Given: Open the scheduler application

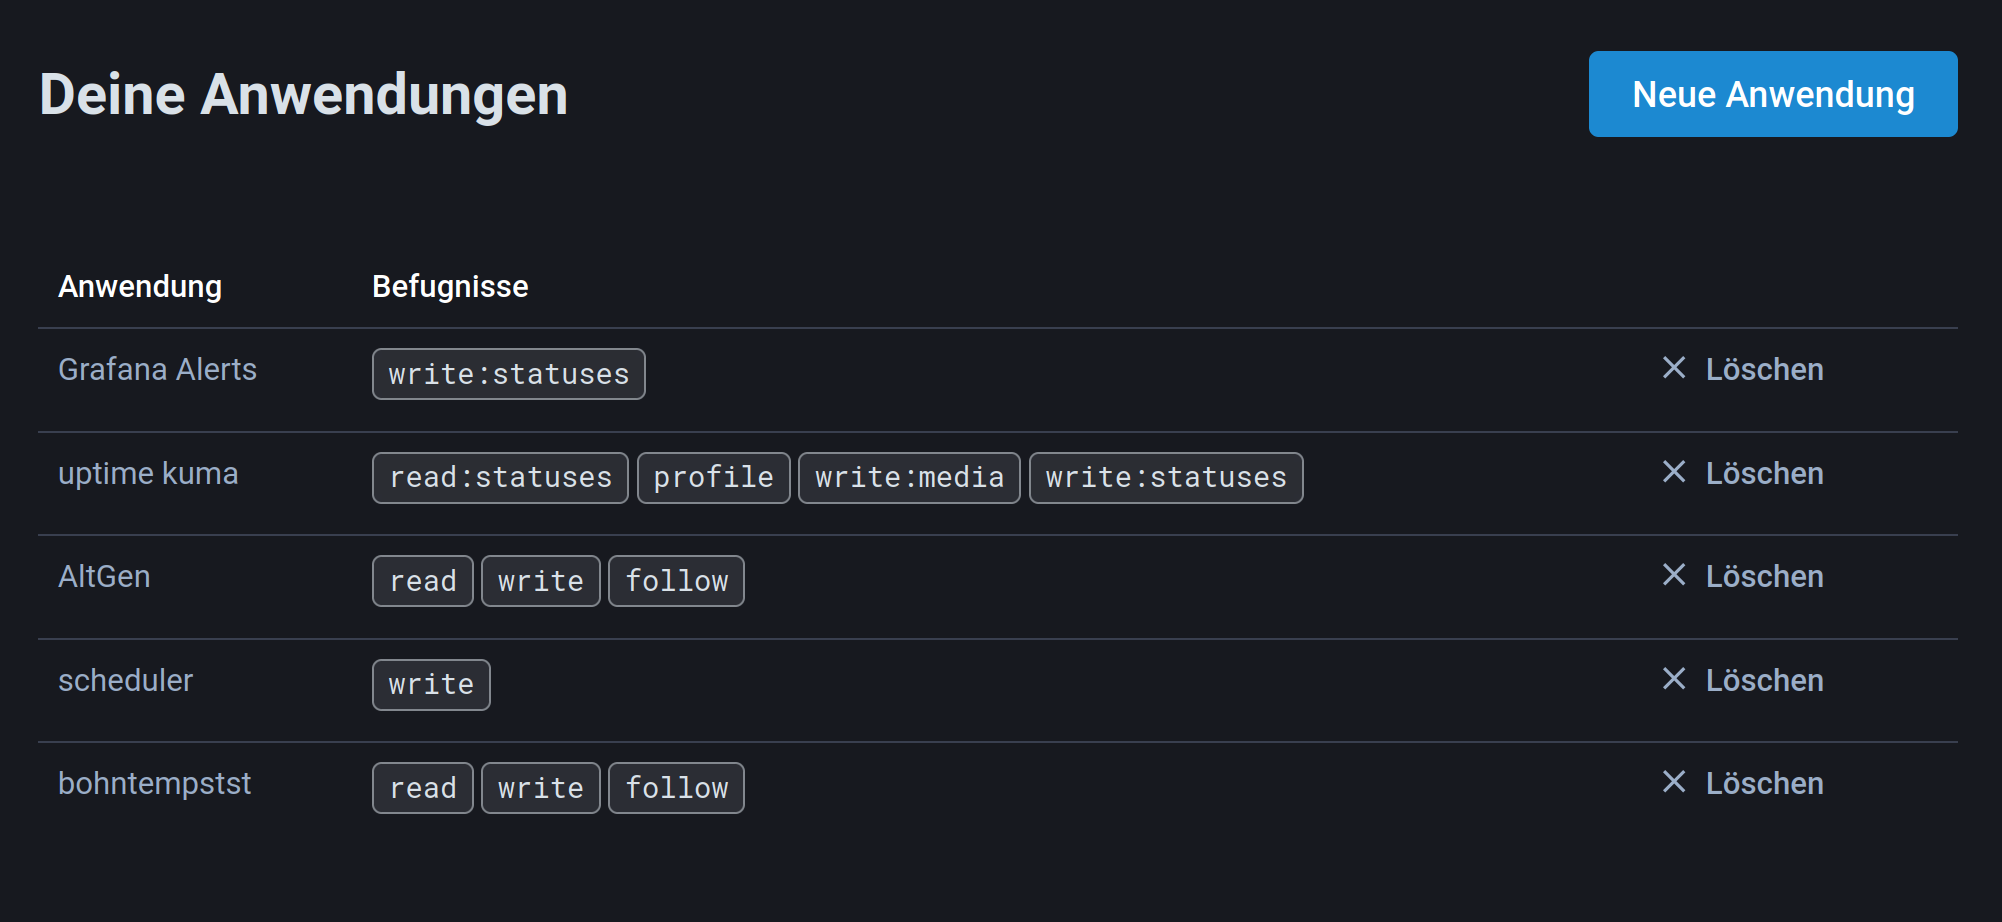Looking at the screenshot, I should click(125, 681).
